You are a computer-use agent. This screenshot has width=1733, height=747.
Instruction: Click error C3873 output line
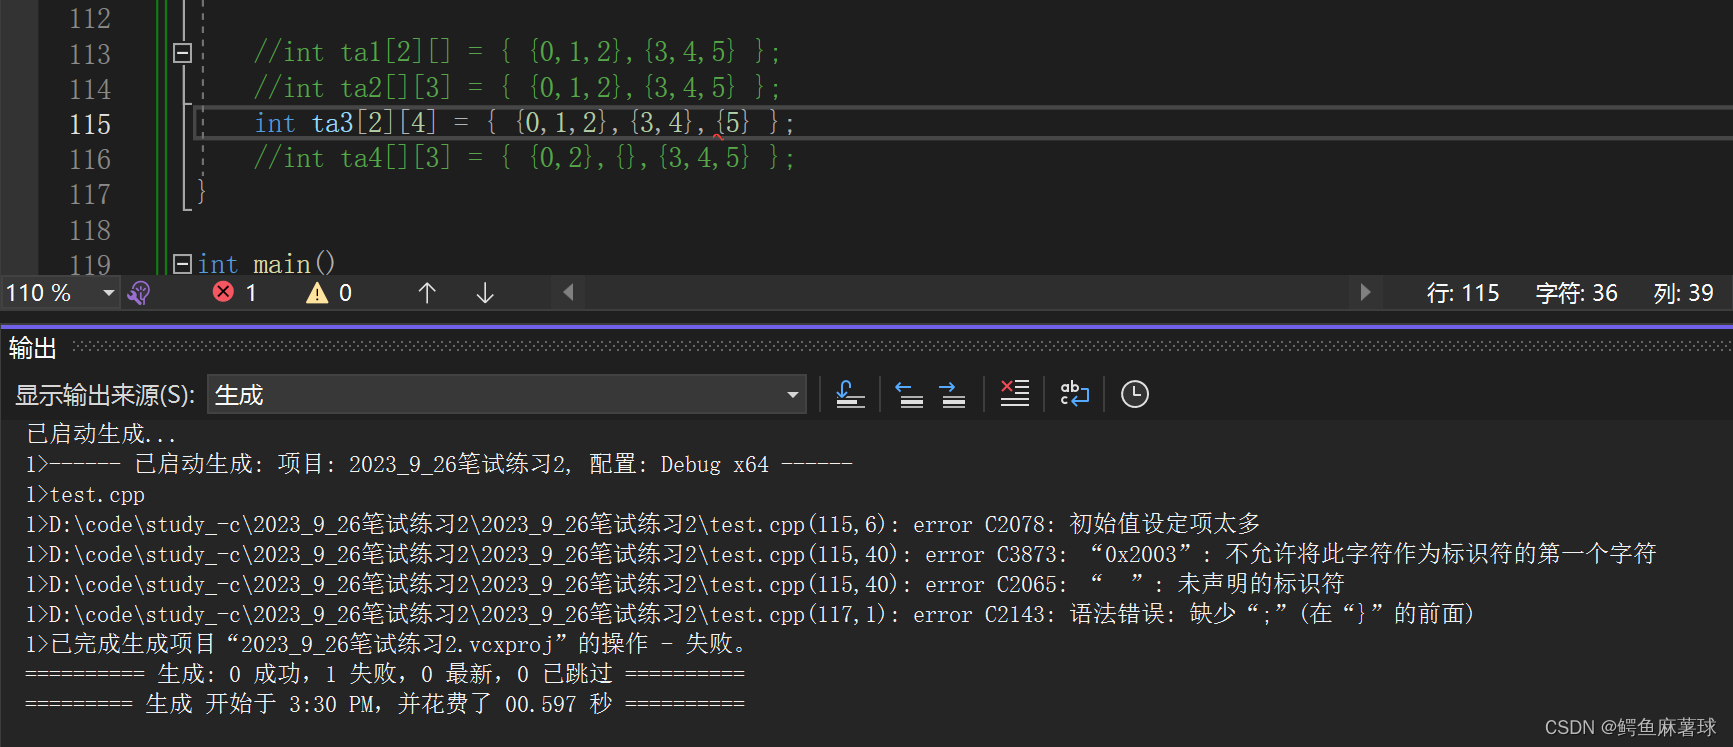[x=841, y=554]
